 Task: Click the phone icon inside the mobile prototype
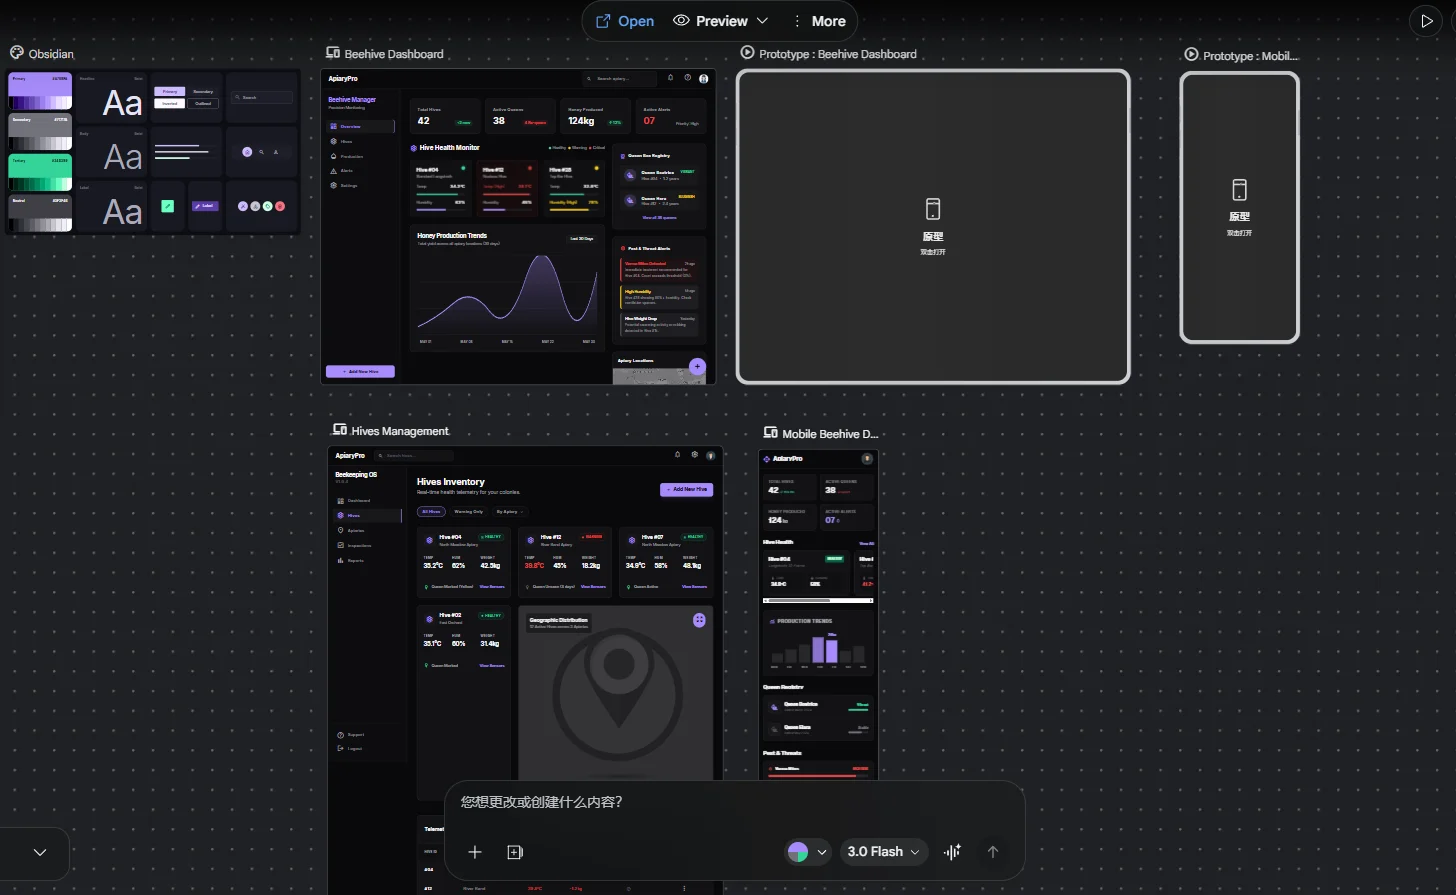pos(1239,190)
